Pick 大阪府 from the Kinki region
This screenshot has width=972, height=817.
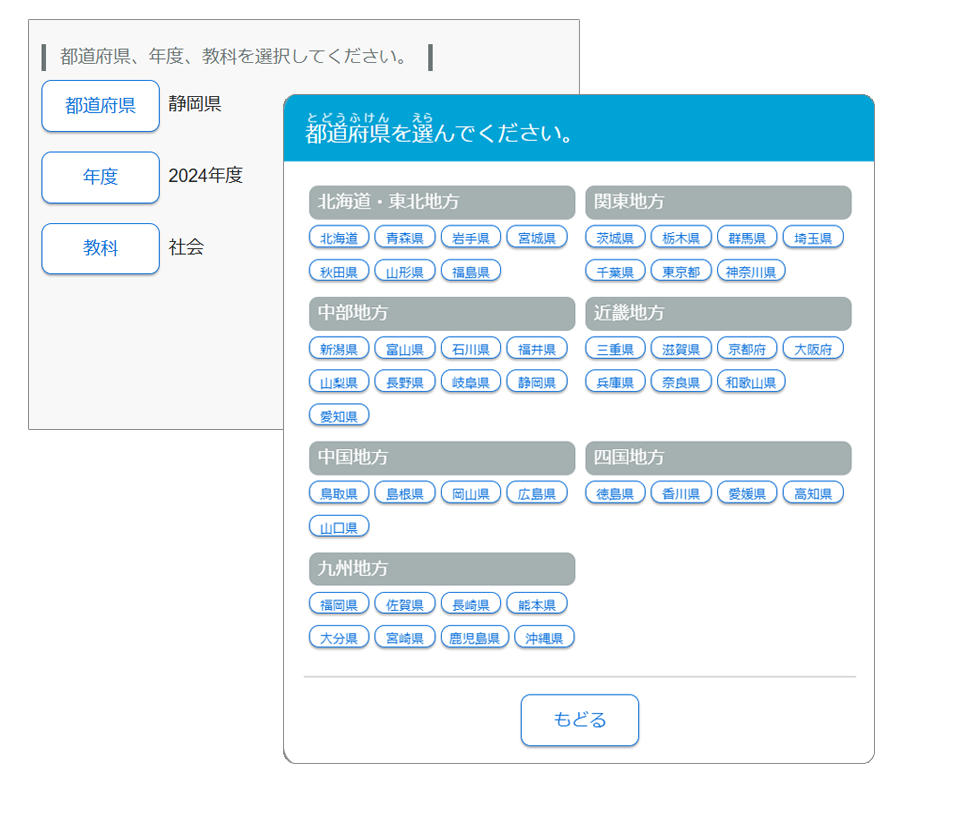pos(813,348)
